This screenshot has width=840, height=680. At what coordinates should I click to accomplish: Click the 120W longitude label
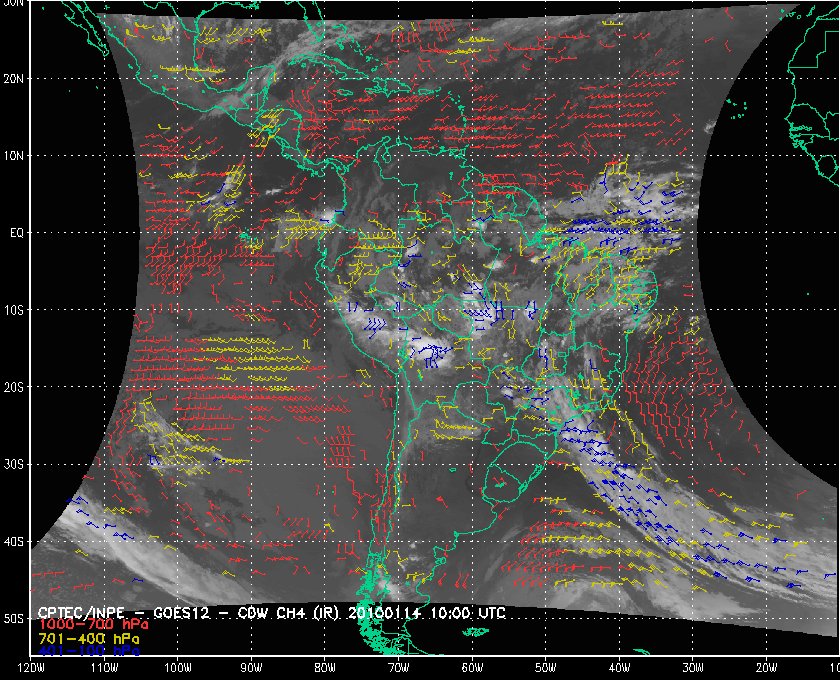point(31,668)
